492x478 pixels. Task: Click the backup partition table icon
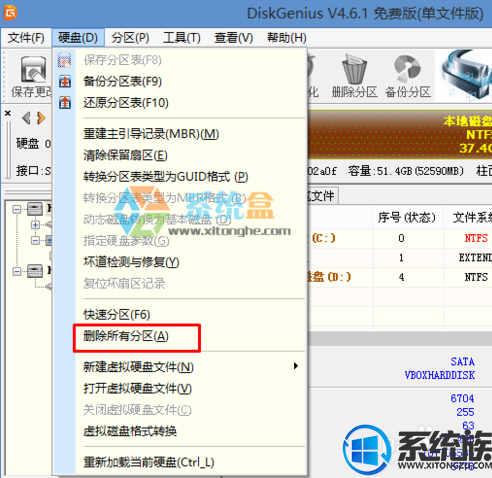[x=65, y=81]
